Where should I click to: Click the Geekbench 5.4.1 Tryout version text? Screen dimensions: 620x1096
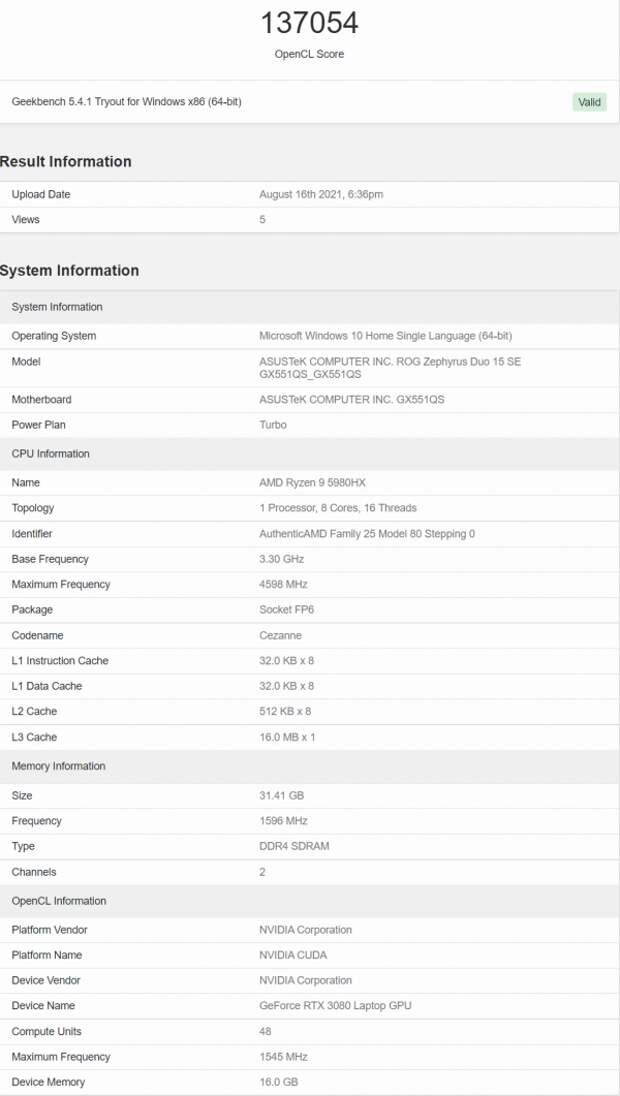click(127, 102)
